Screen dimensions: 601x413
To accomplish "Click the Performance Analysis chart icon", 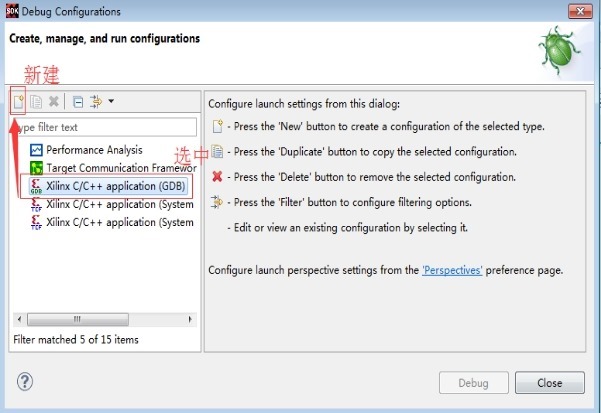I will (36, 150).
